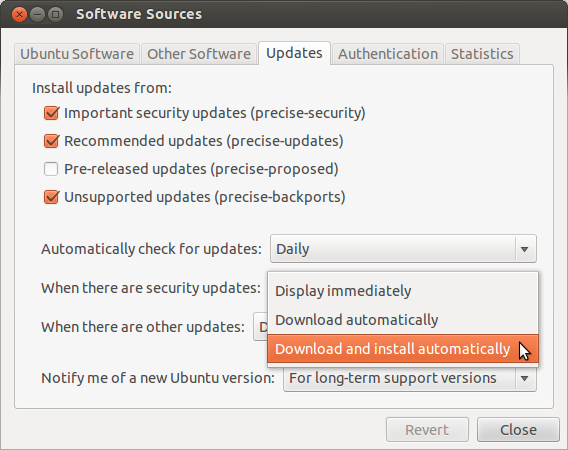The width and height of the screenshot is (568, 450).
Task: Click arrow on Daily combo box
Action: tap(524, 249)
